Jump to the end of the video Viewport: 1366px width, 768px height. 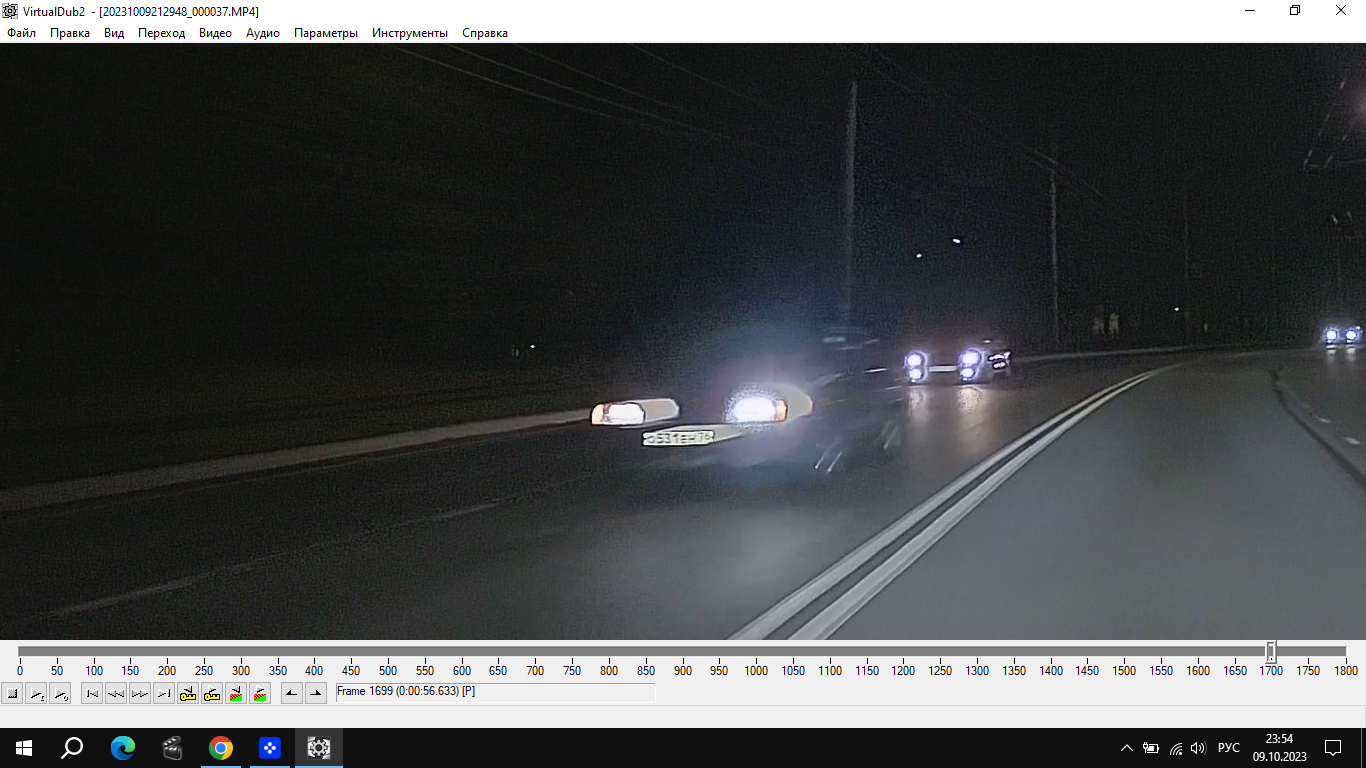click(x=164, y=693)
